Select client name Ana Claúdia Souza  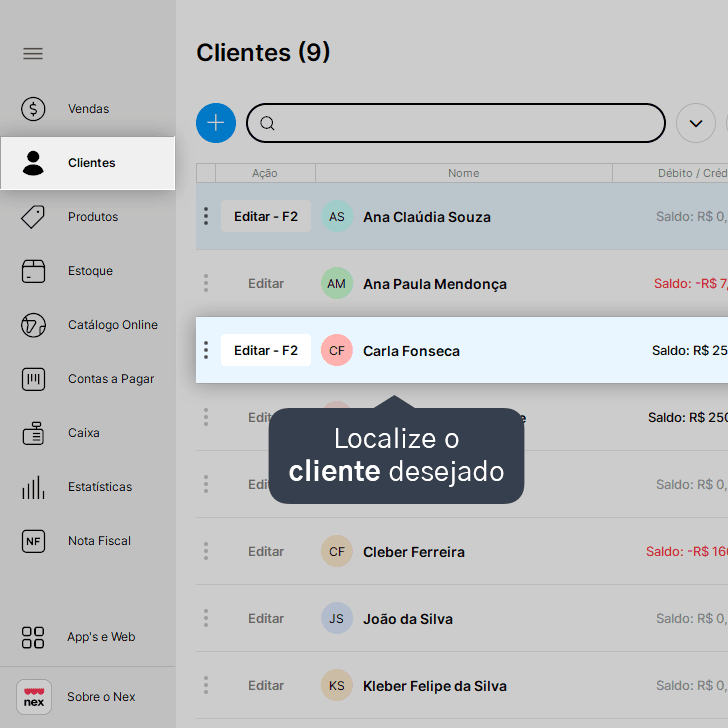(x=427, y=217)
